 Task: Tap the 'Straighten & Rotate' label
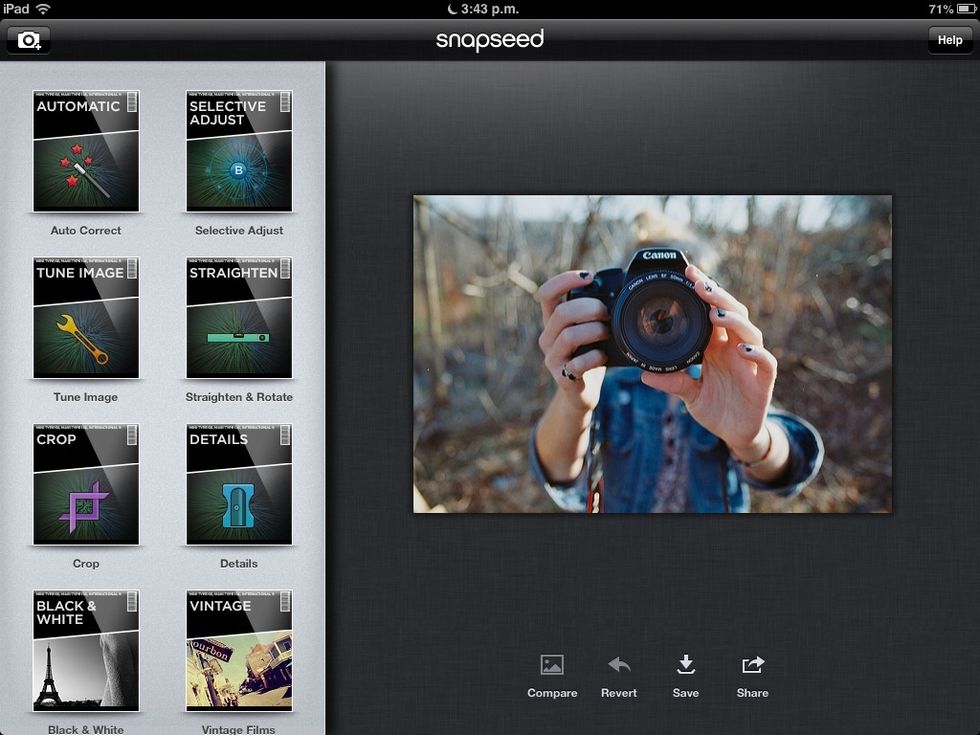239,397
